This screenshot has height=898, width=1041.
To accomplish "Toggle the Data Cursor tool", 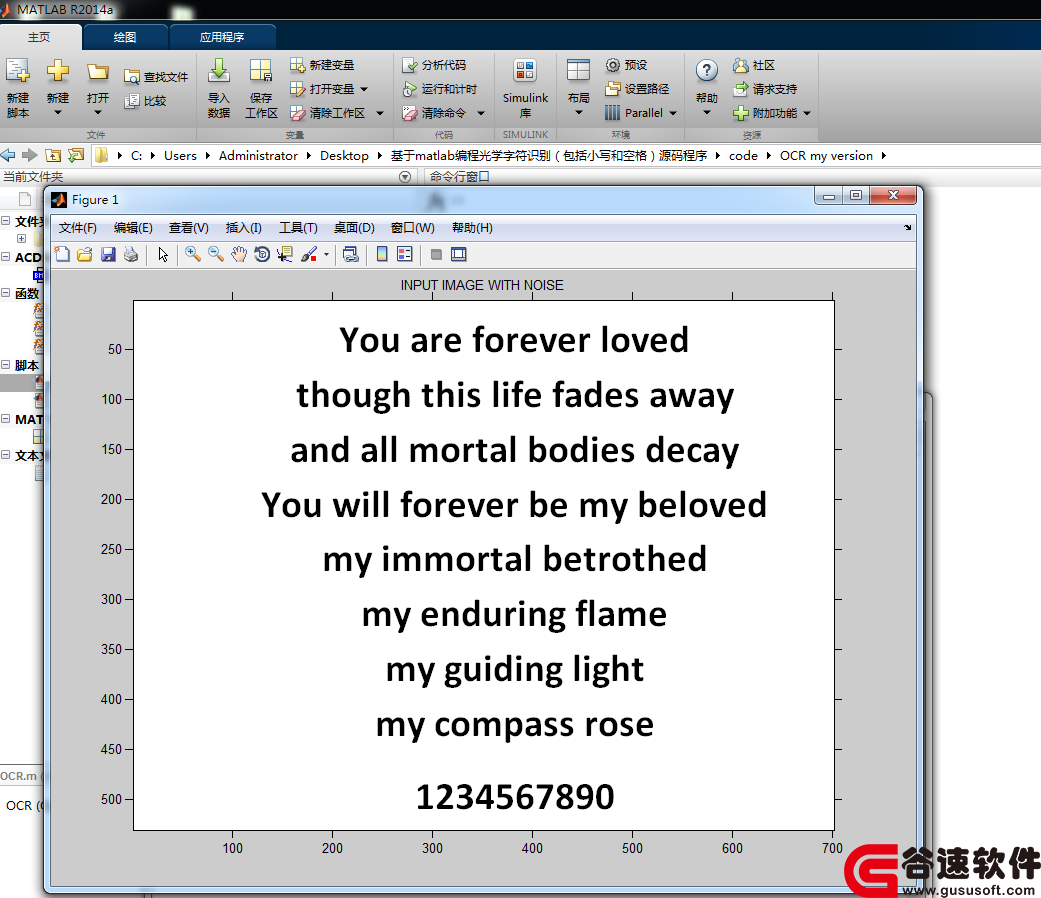I will [x=285, y=254].
